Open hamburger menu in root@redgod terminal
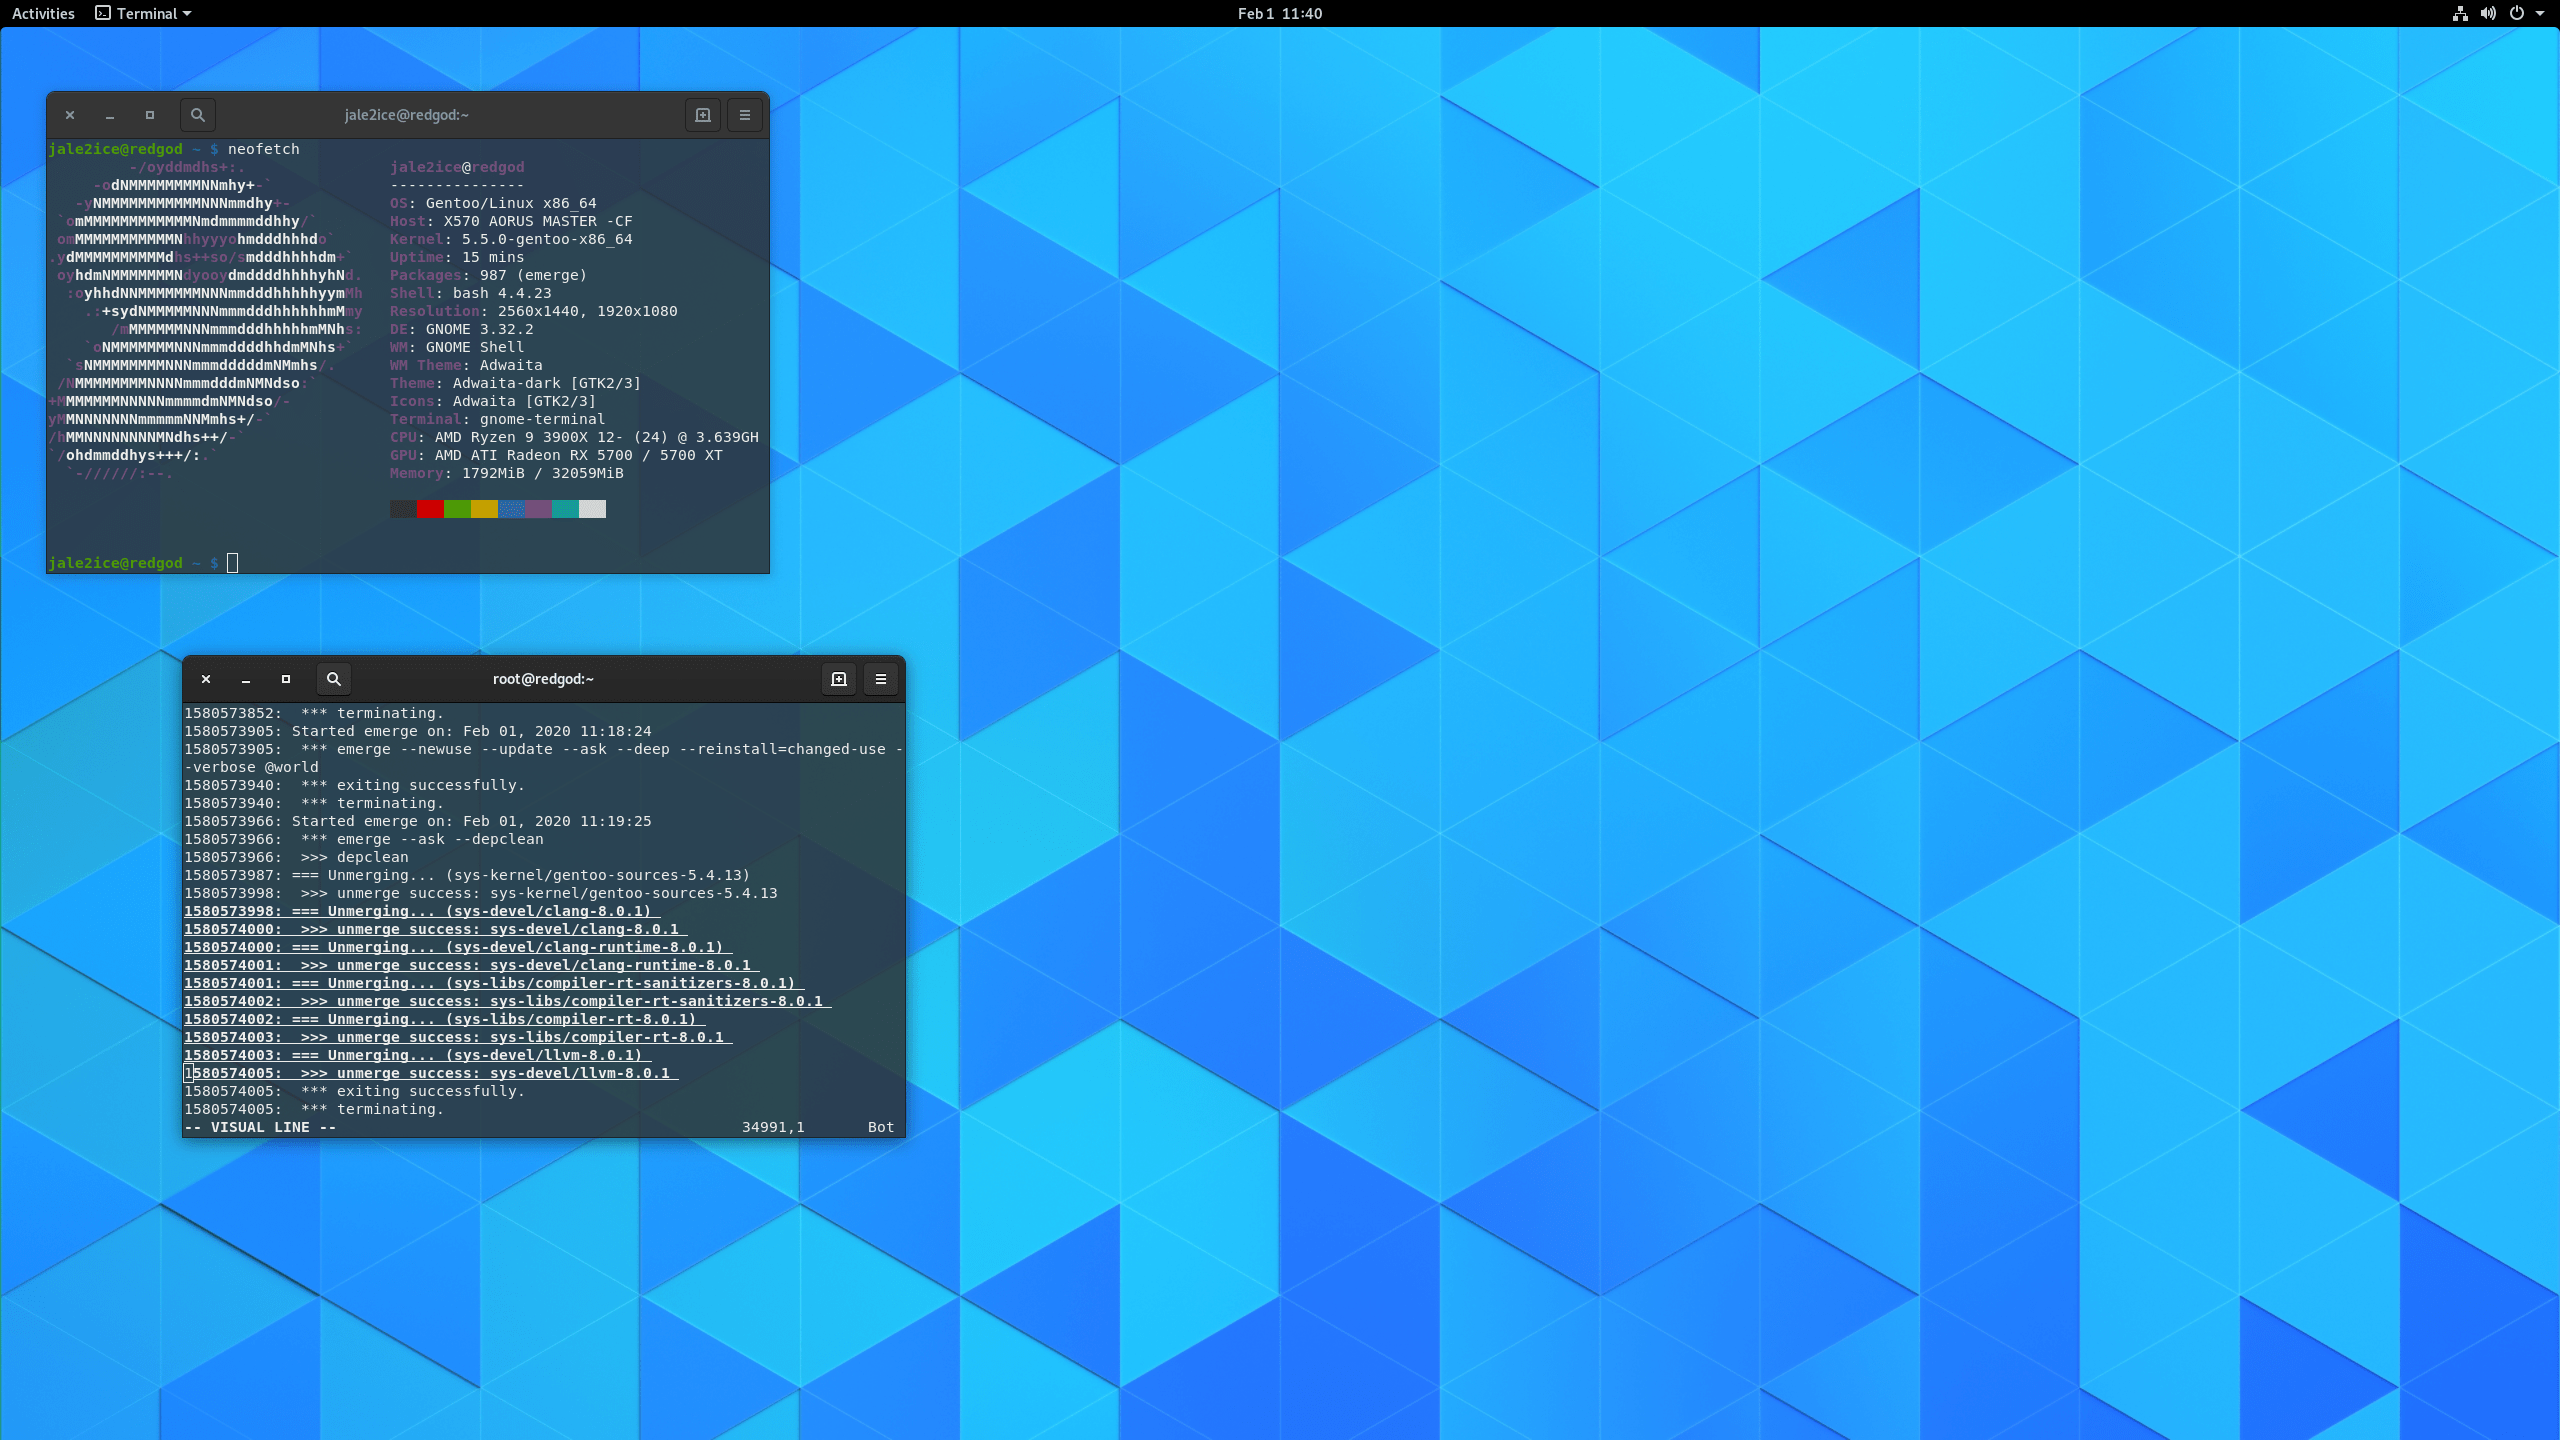This screenshot has height=1440, width=2560. pyautogui.click(x=881, y=679)
